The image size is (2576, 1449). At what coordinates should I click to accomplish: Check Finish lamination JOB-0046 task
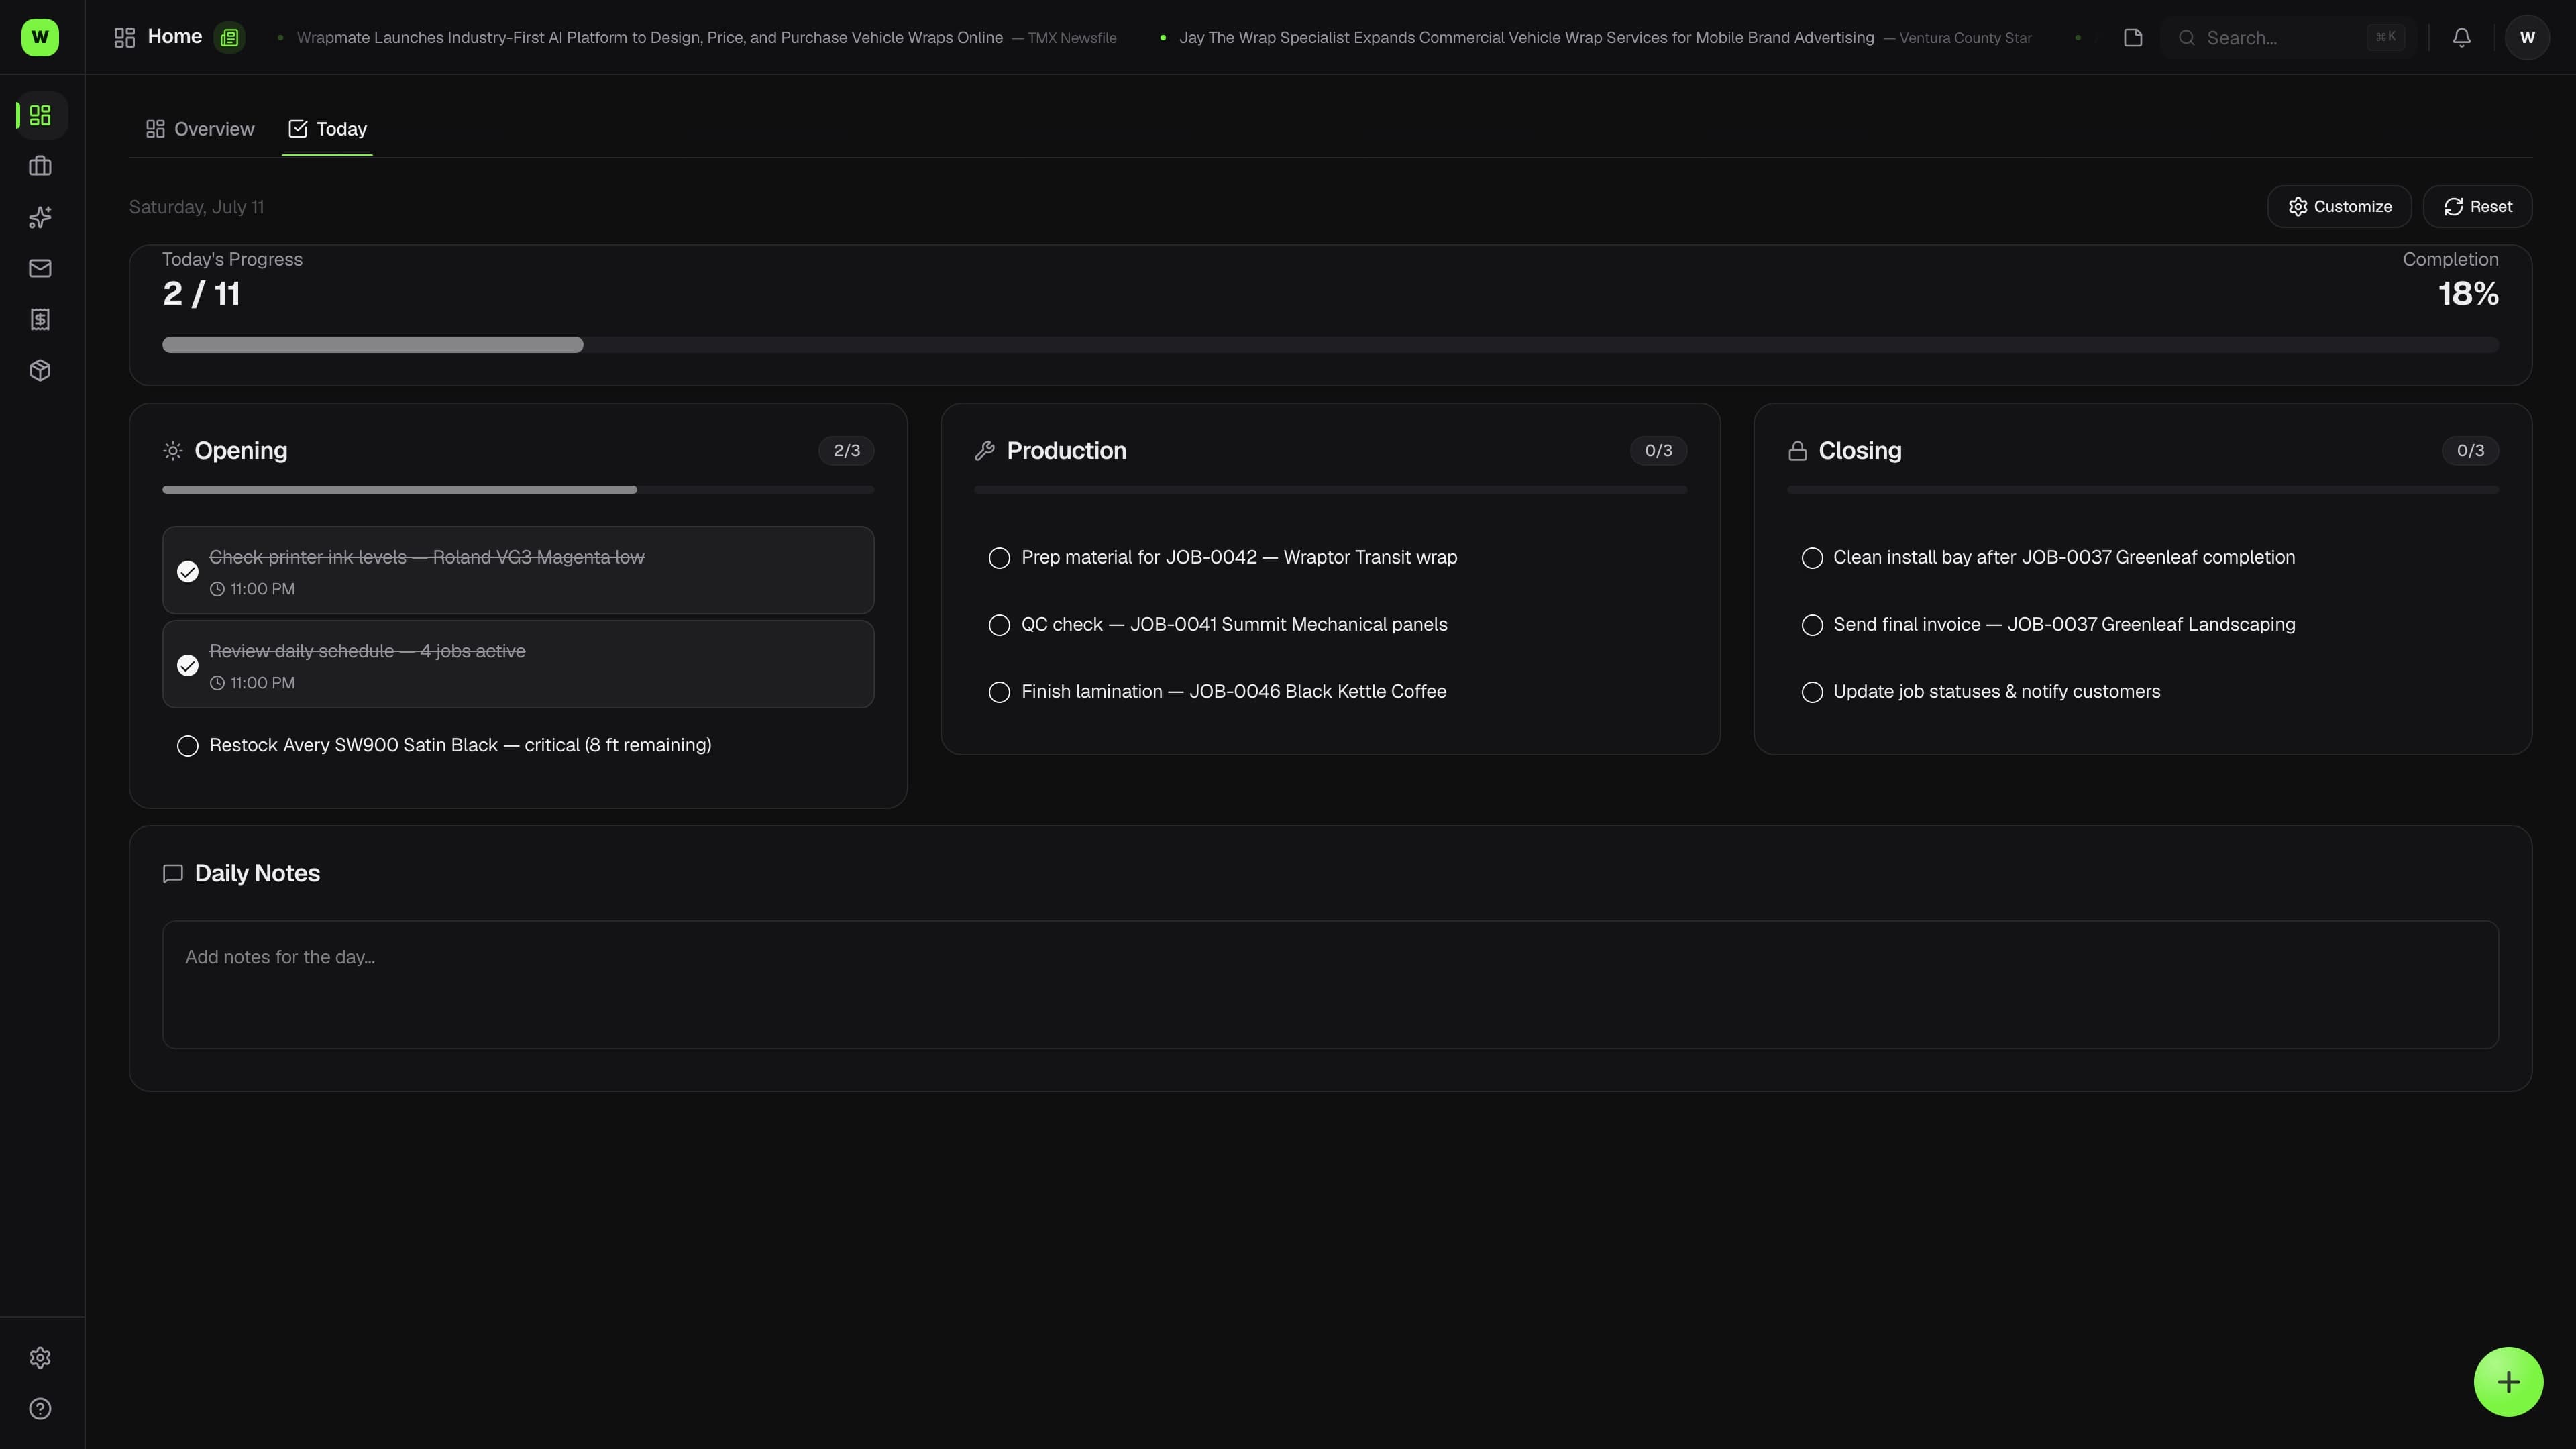999,692
